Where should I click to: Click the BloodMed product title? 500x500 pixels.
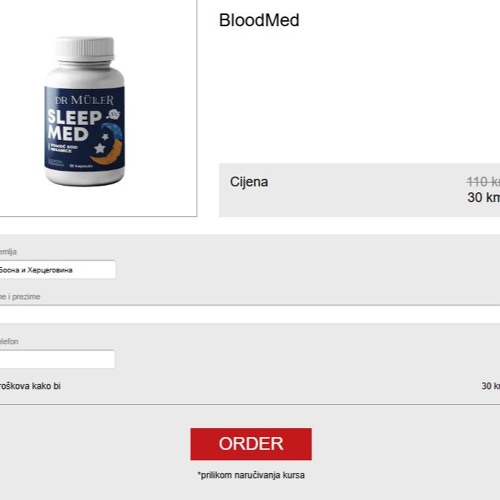point(259,20)
